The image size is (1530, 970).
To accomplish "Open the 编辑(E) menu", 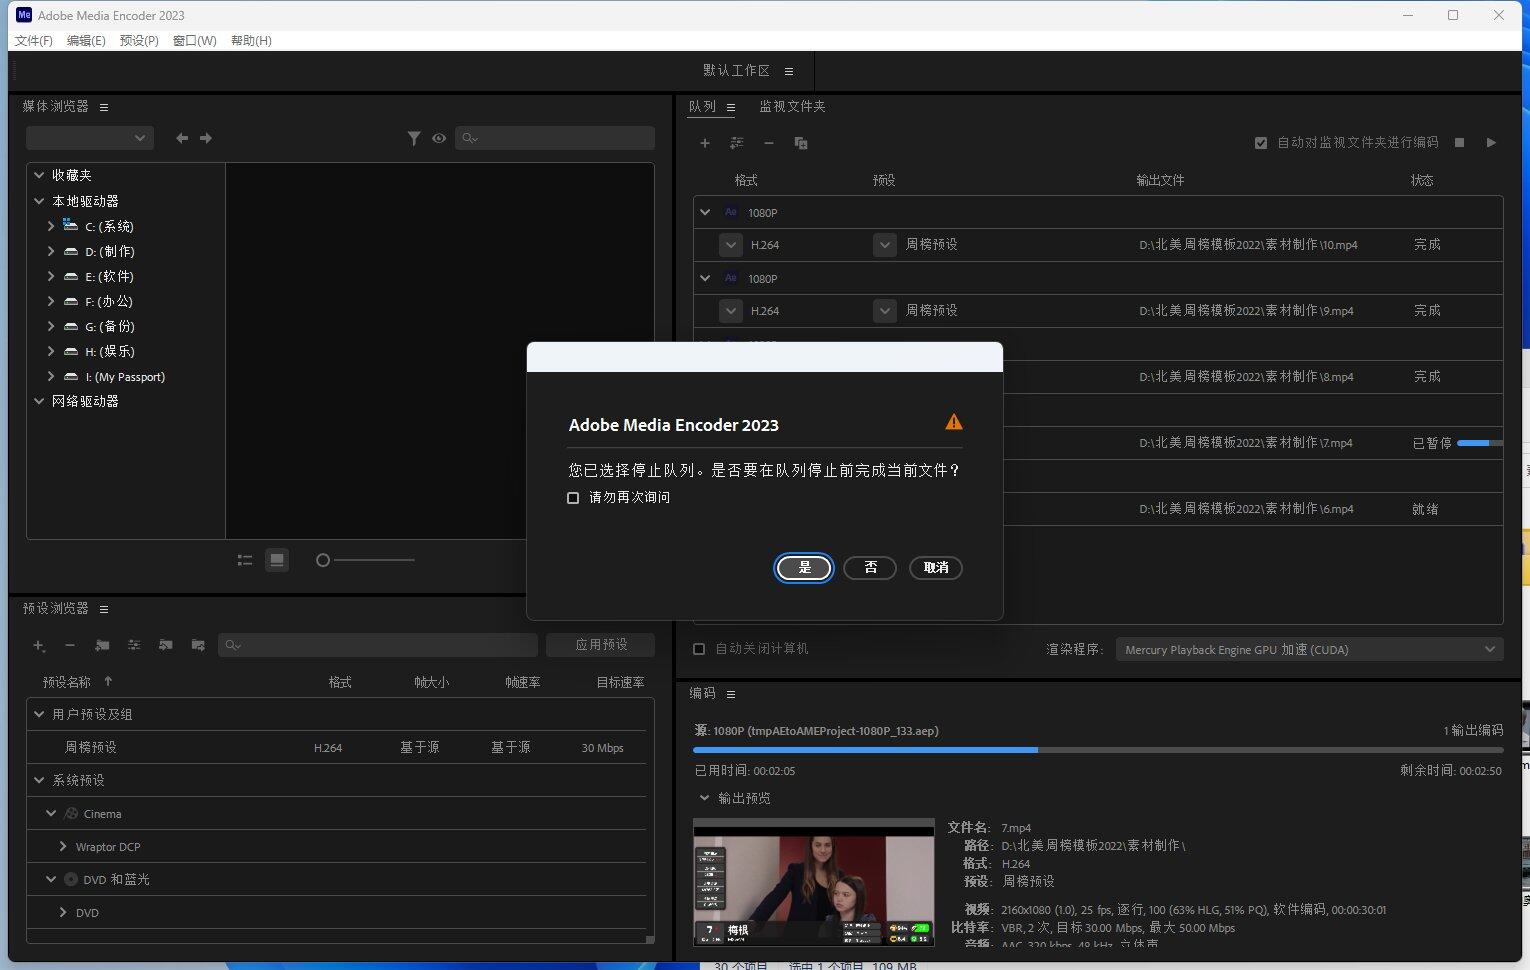I will (86, 41).
